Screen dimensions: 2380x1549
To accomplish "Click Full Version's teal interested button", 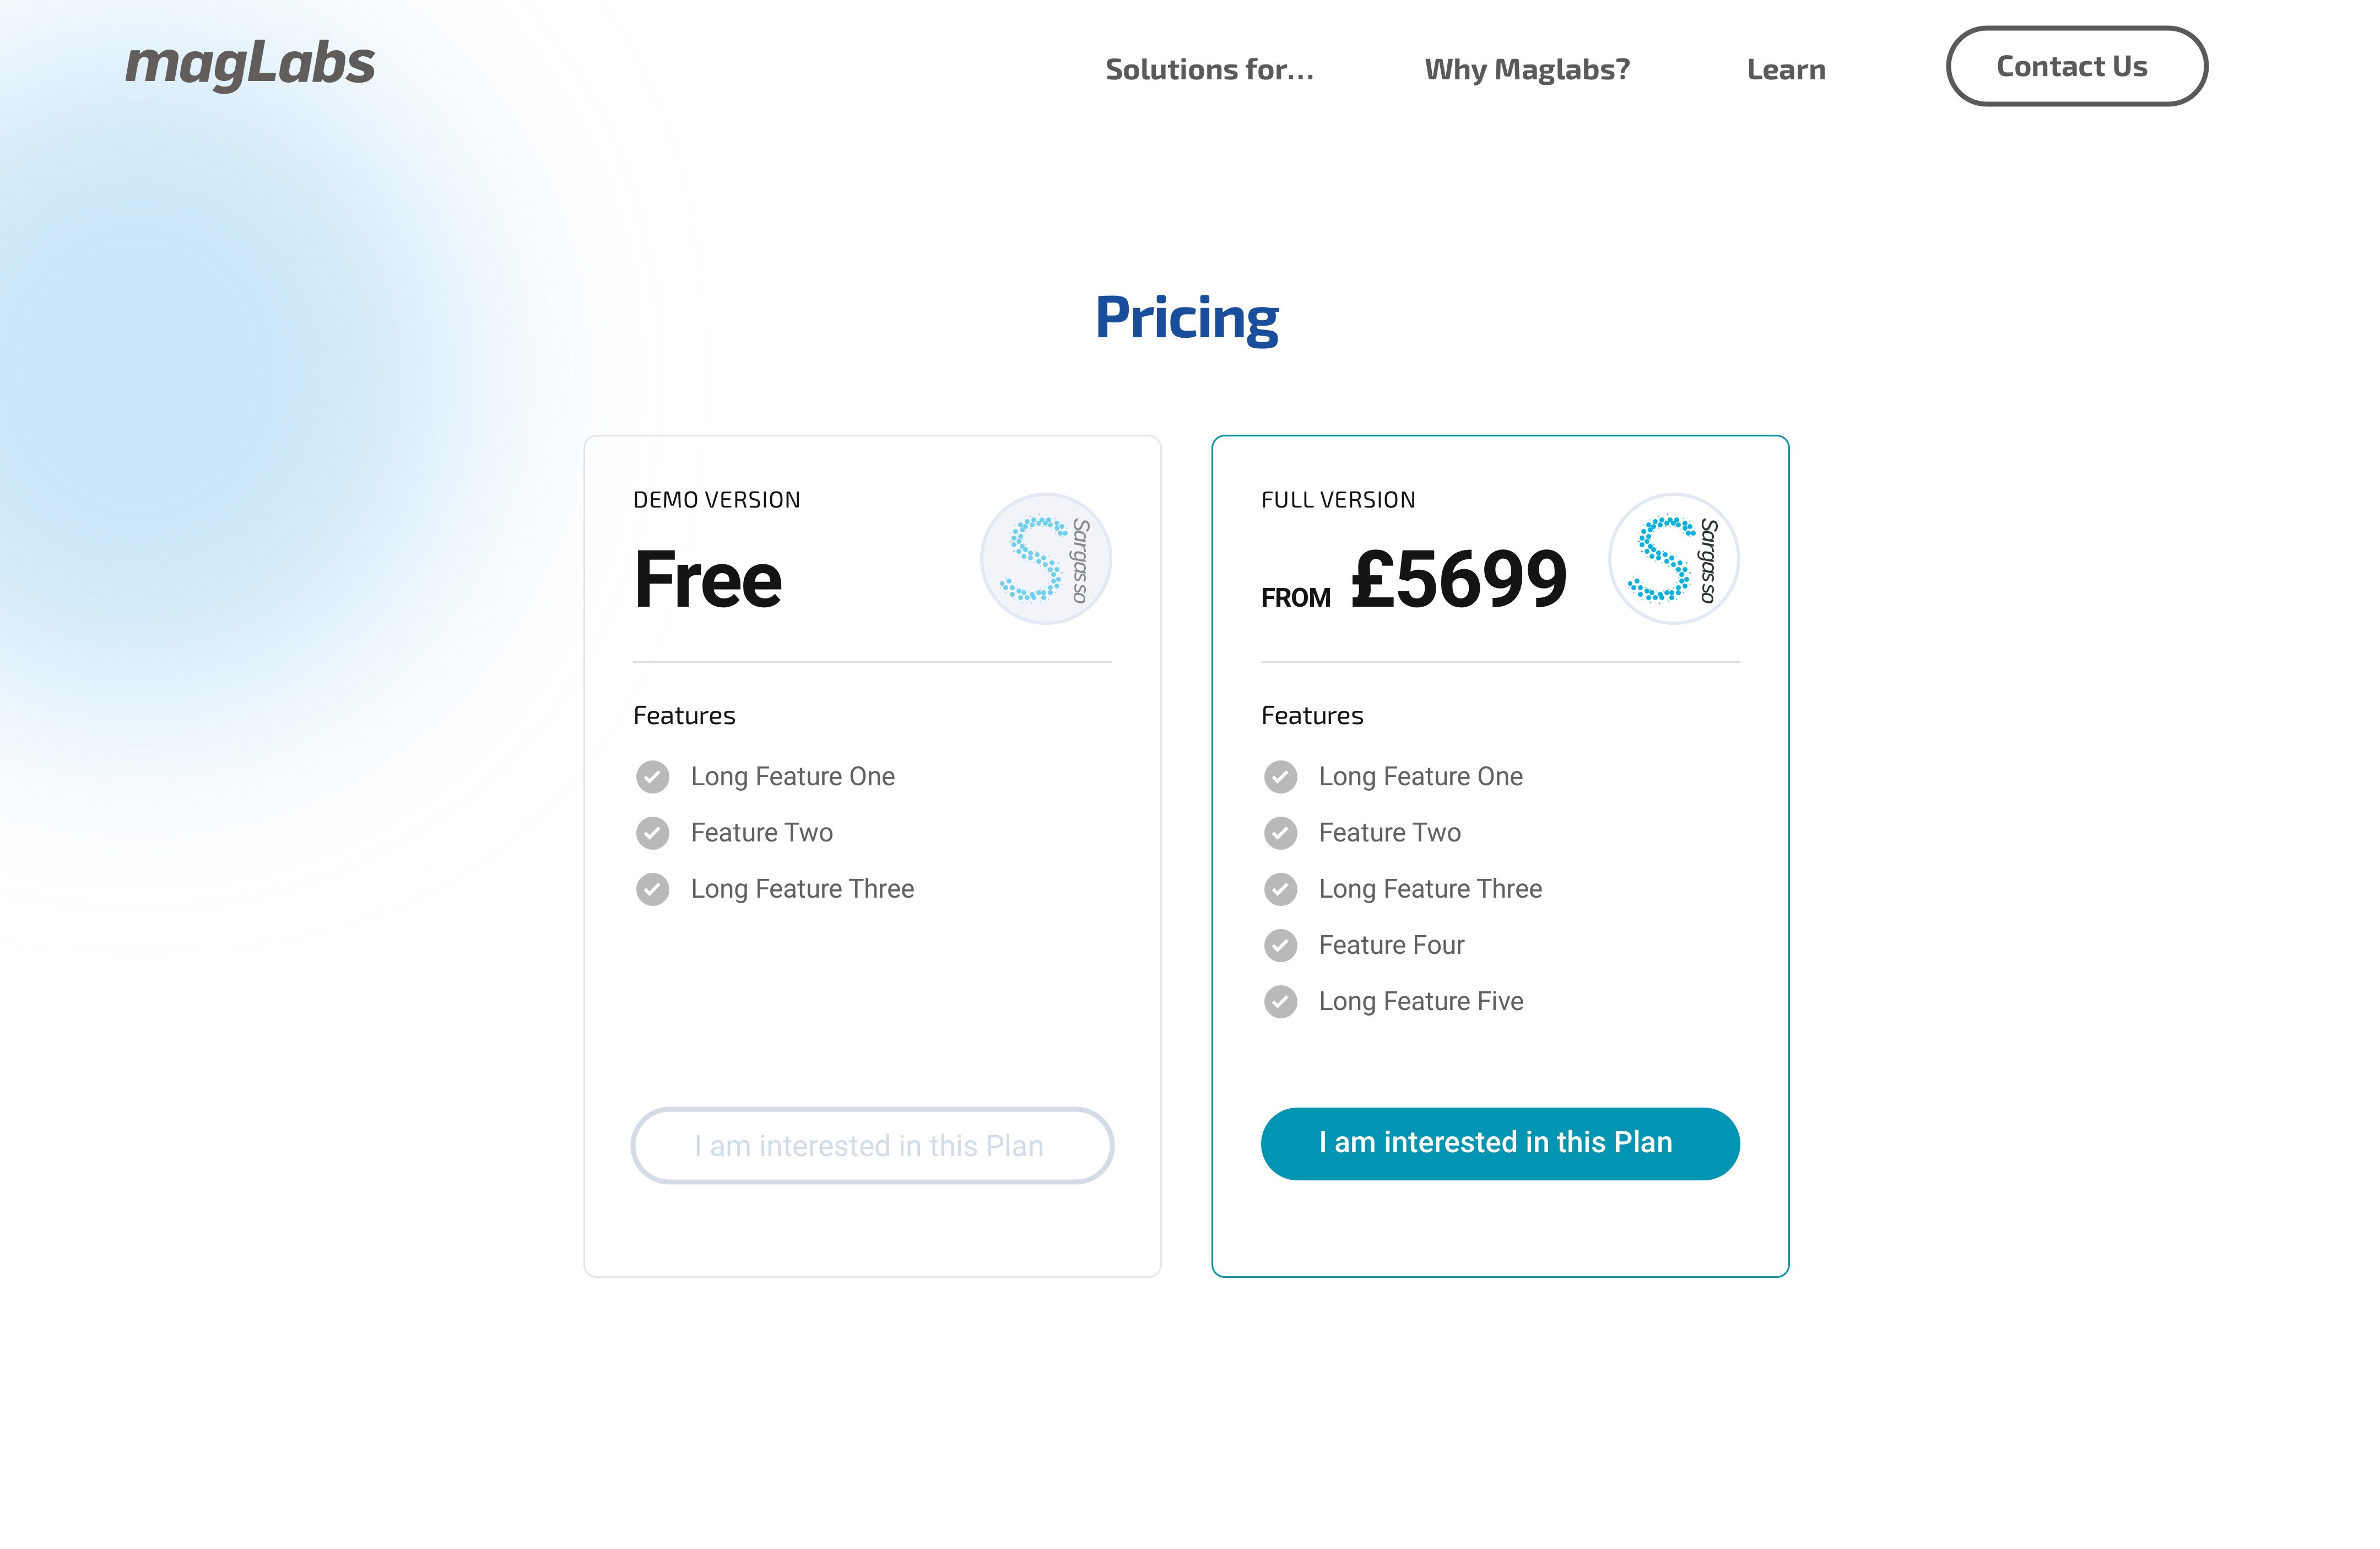I will coord(1500,1143).
